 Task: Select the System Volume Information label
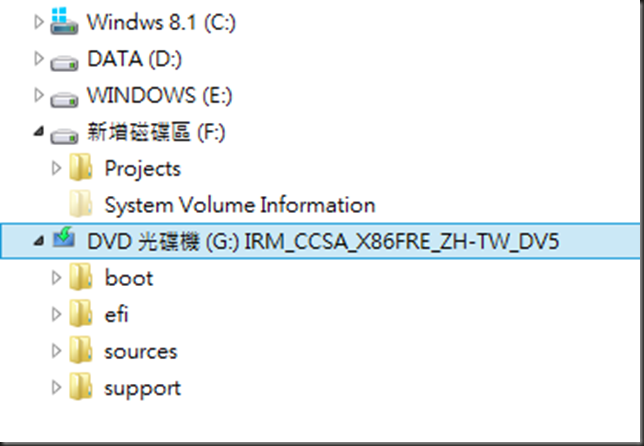[x=240, y=205]
